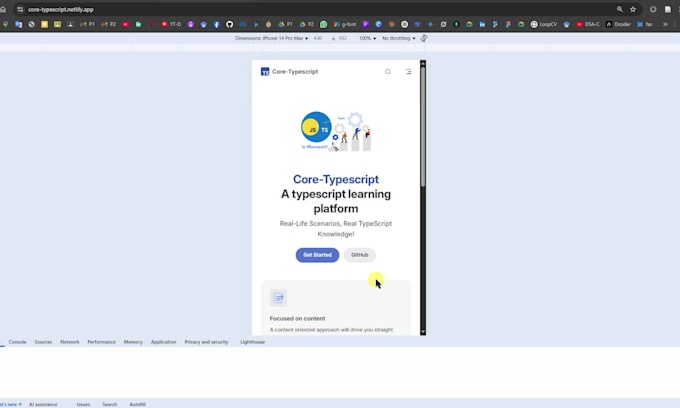Click the Core-Typescript TS logo
Image resolution: width=680 pixels, height=408 pixels.
click(265, 72)
